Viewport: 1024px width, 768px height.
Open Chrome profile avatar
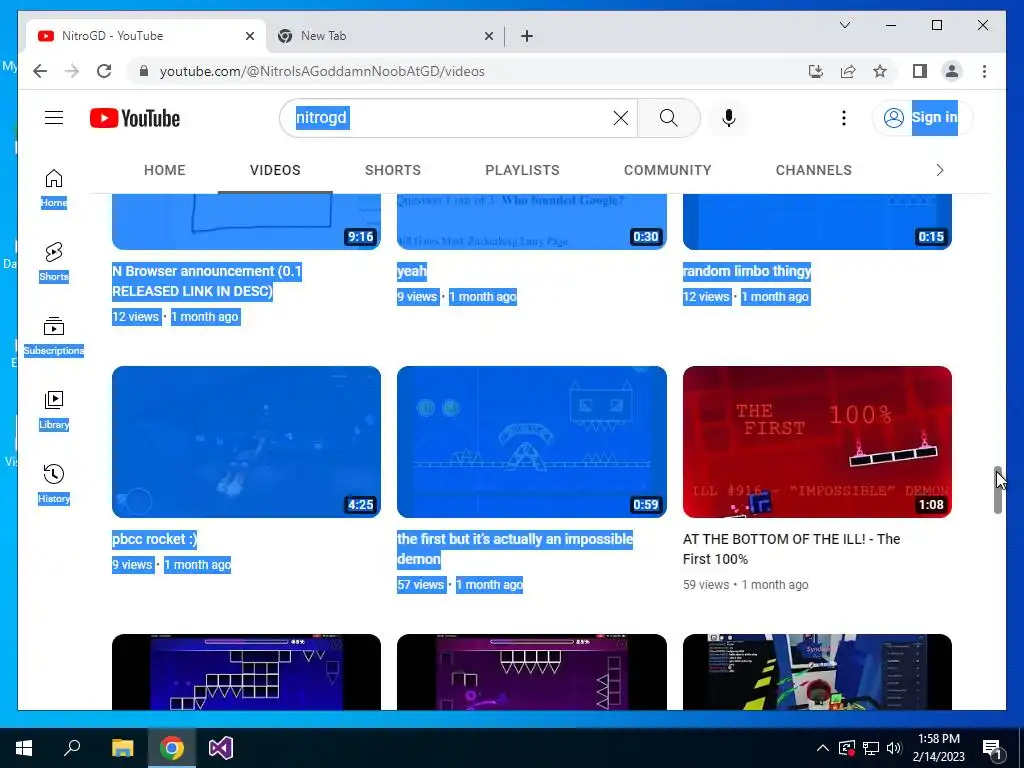(952, 71)
